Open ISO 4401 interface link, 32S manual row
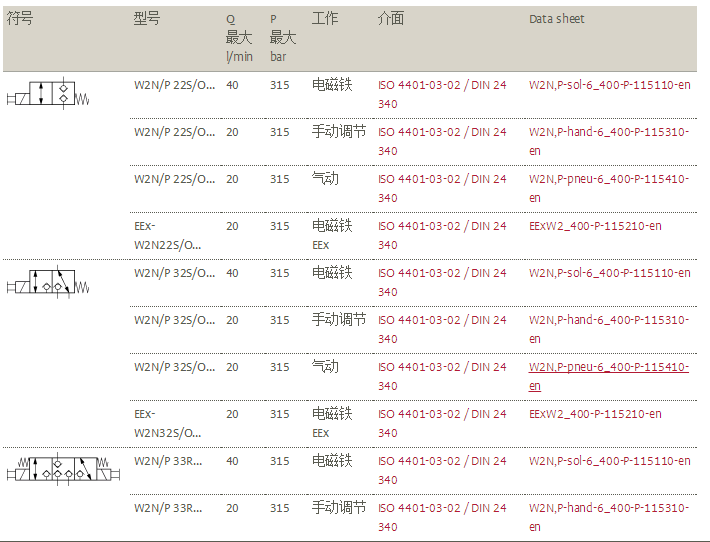The image size is (710, 542). (x=442, y=329)
